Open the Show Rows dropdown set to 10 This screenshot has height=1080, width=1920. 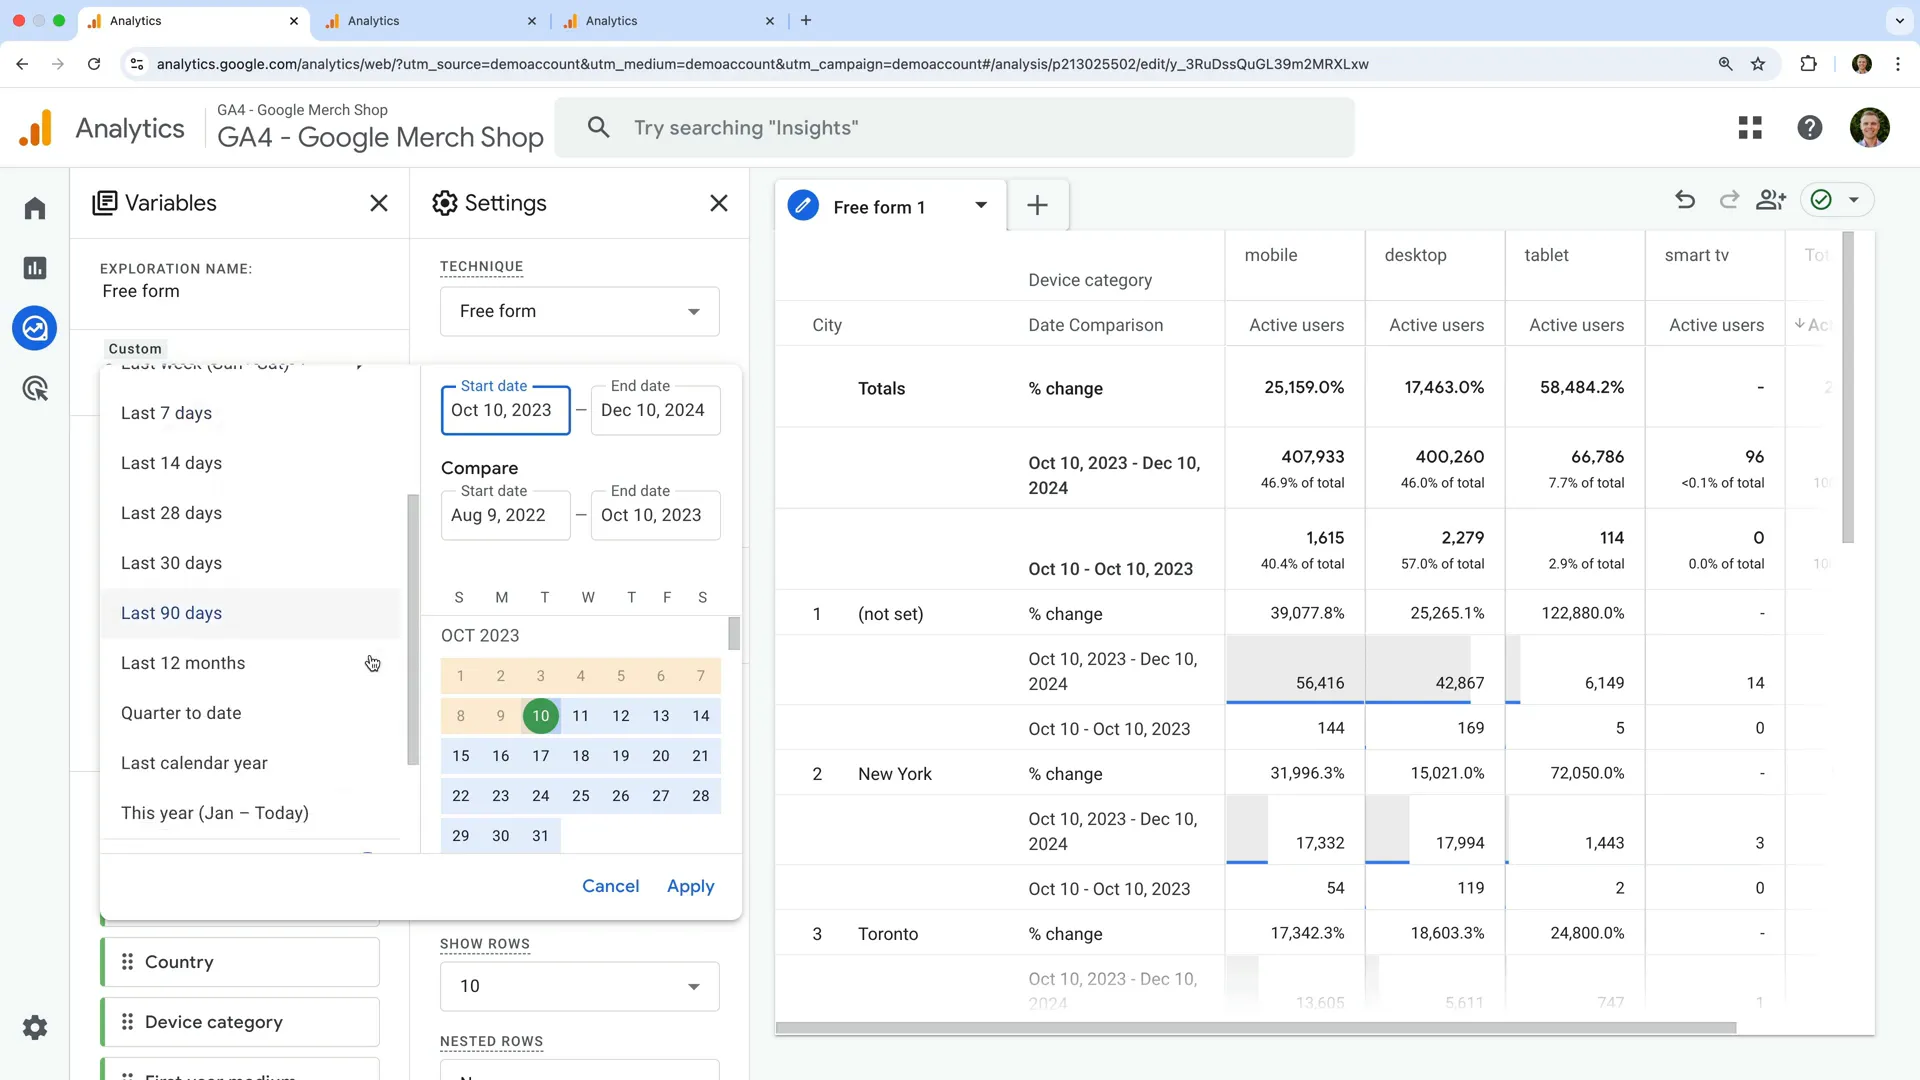coord(579,986)
